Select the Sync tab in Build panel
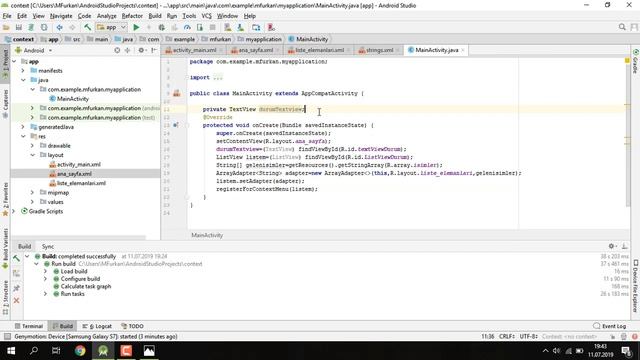This screenshot has height=360, width=640. [48, 247]
